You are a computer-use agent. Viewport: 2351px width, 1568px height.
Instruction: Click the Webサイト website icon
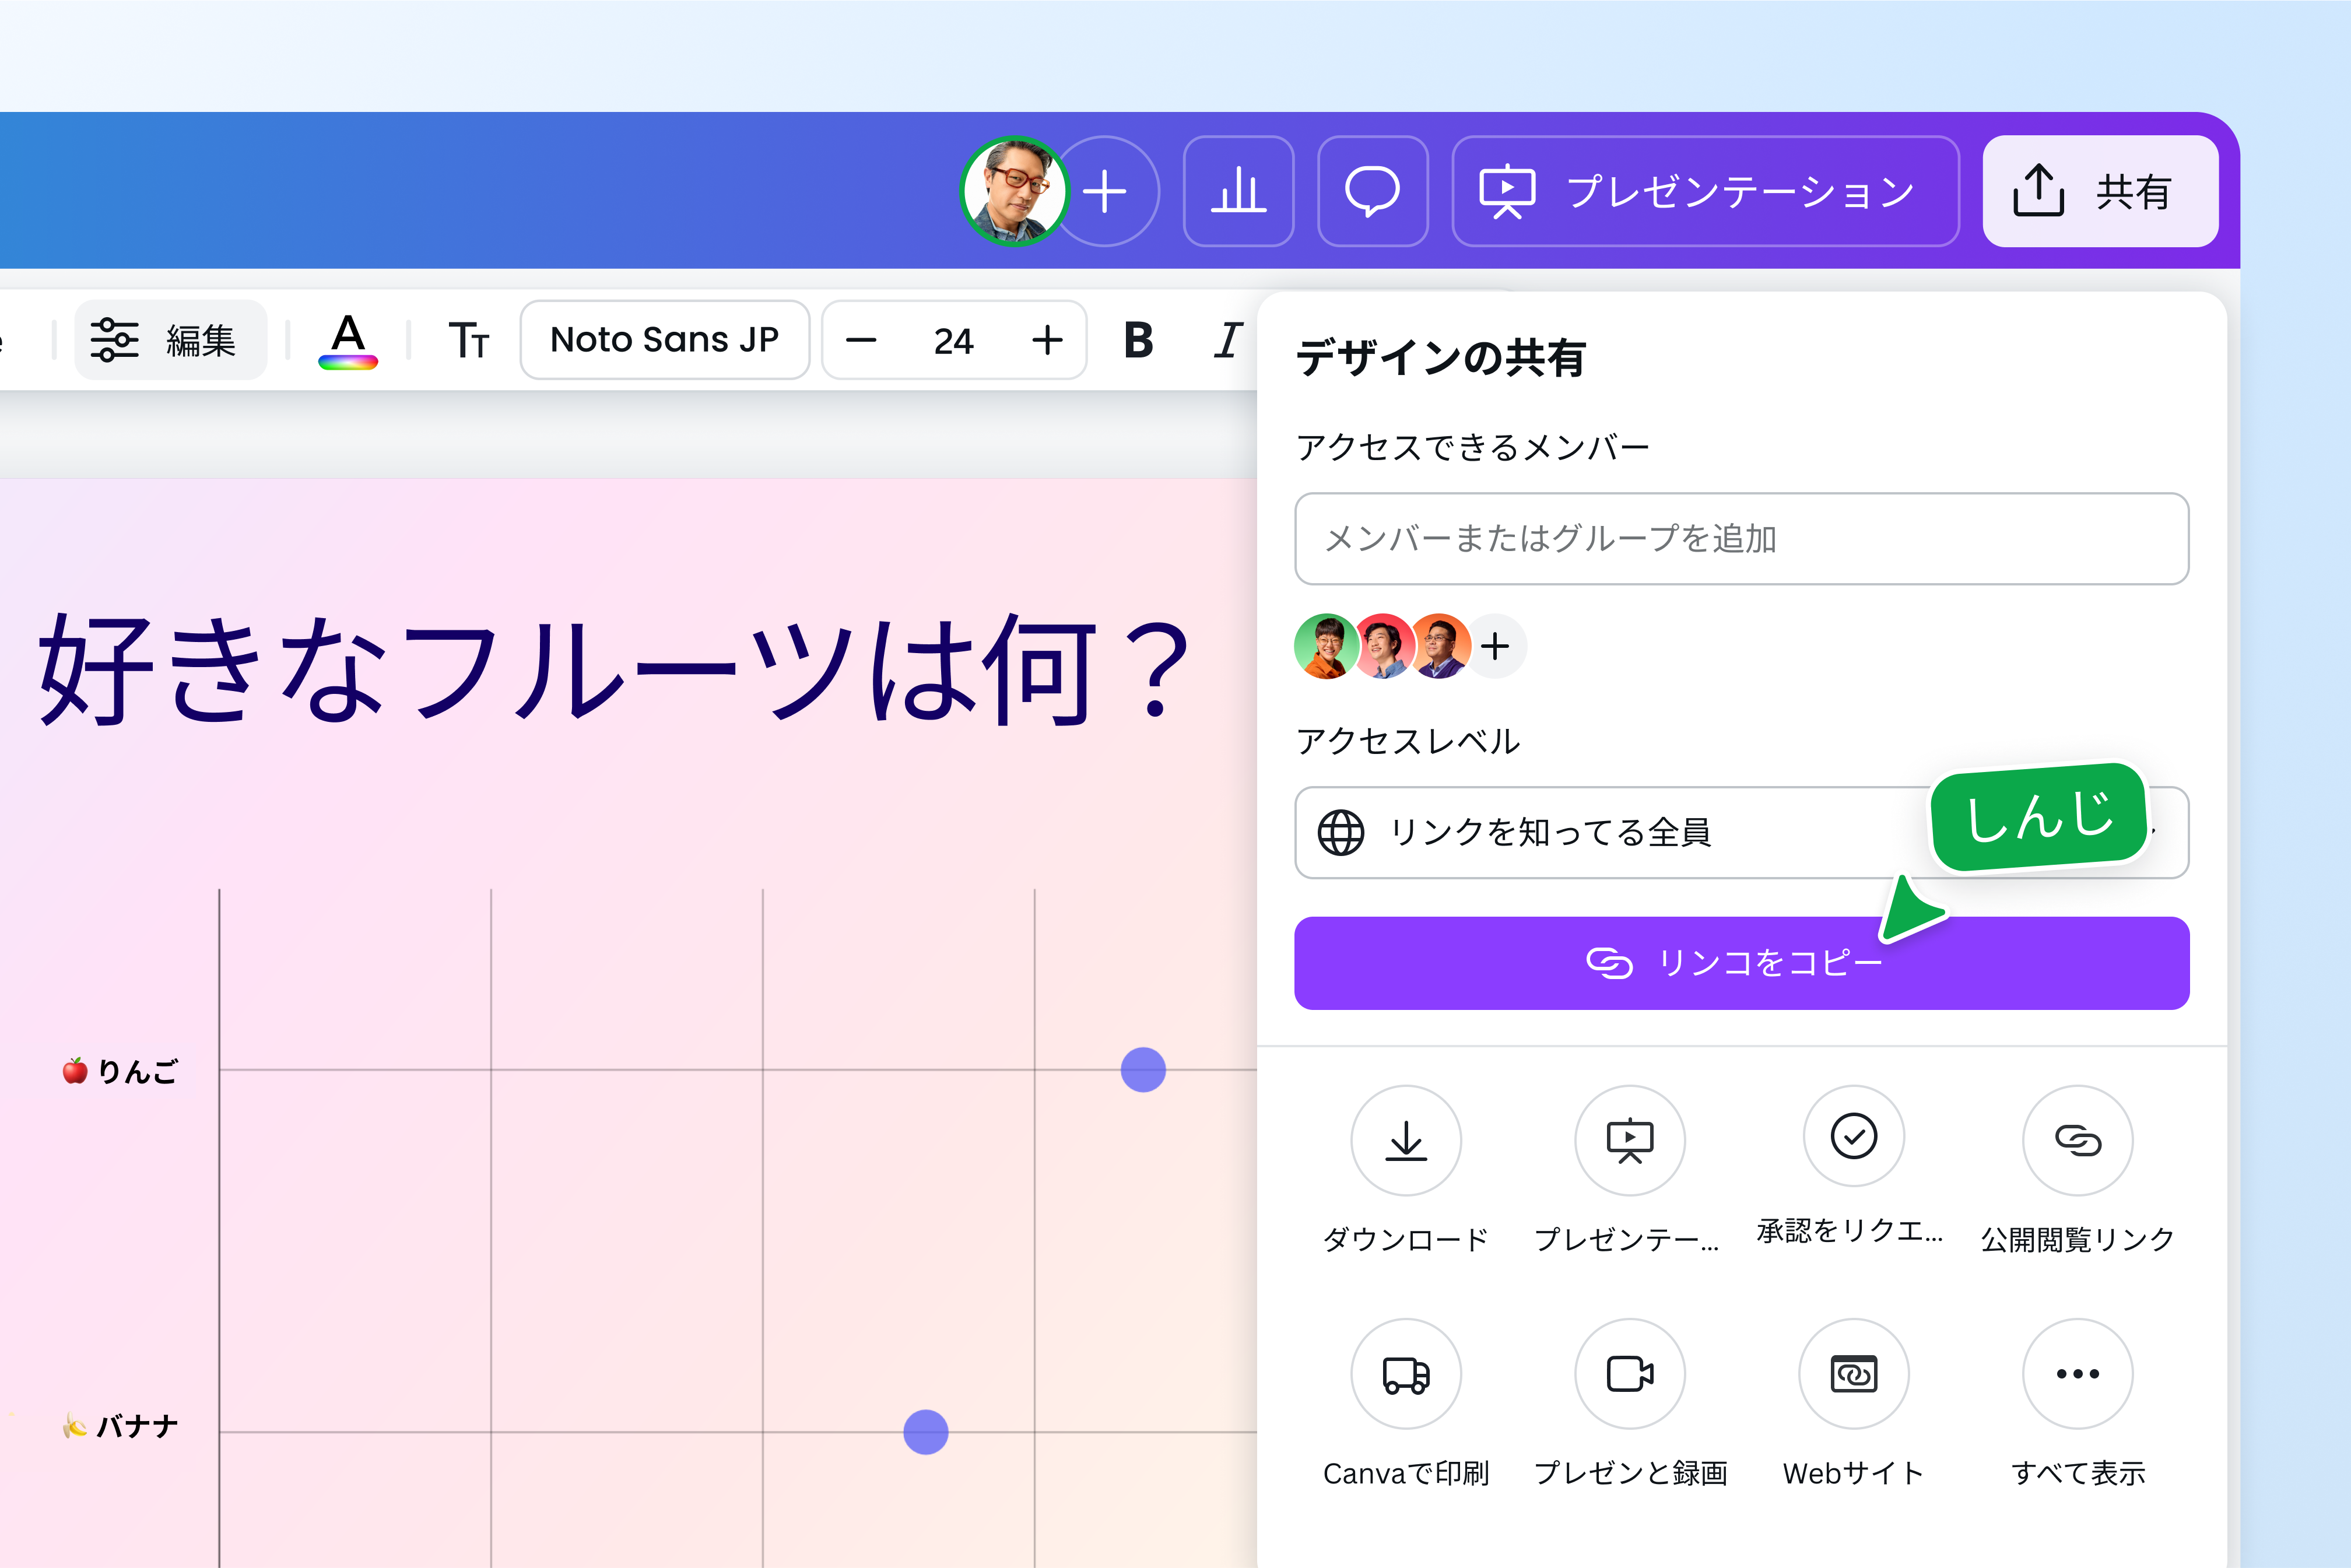pyautogui.click(x=1854, y=1374)
